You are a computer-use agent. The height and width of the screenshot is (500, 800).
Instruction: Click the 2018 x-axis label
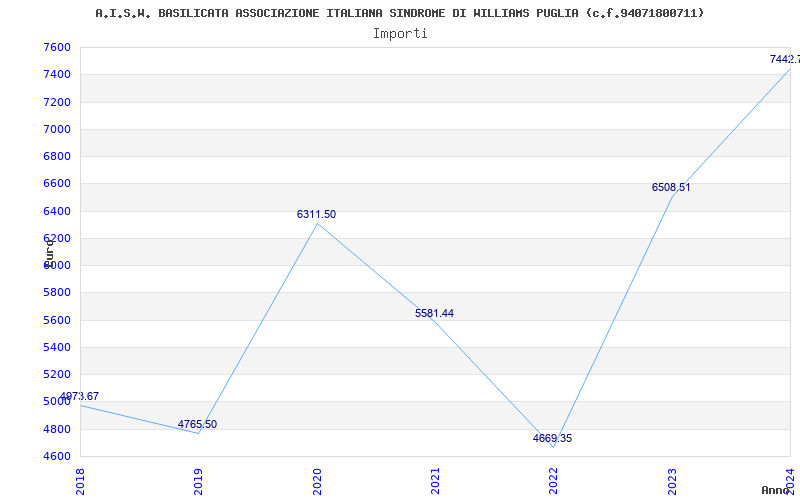click(x=80, y=482)
